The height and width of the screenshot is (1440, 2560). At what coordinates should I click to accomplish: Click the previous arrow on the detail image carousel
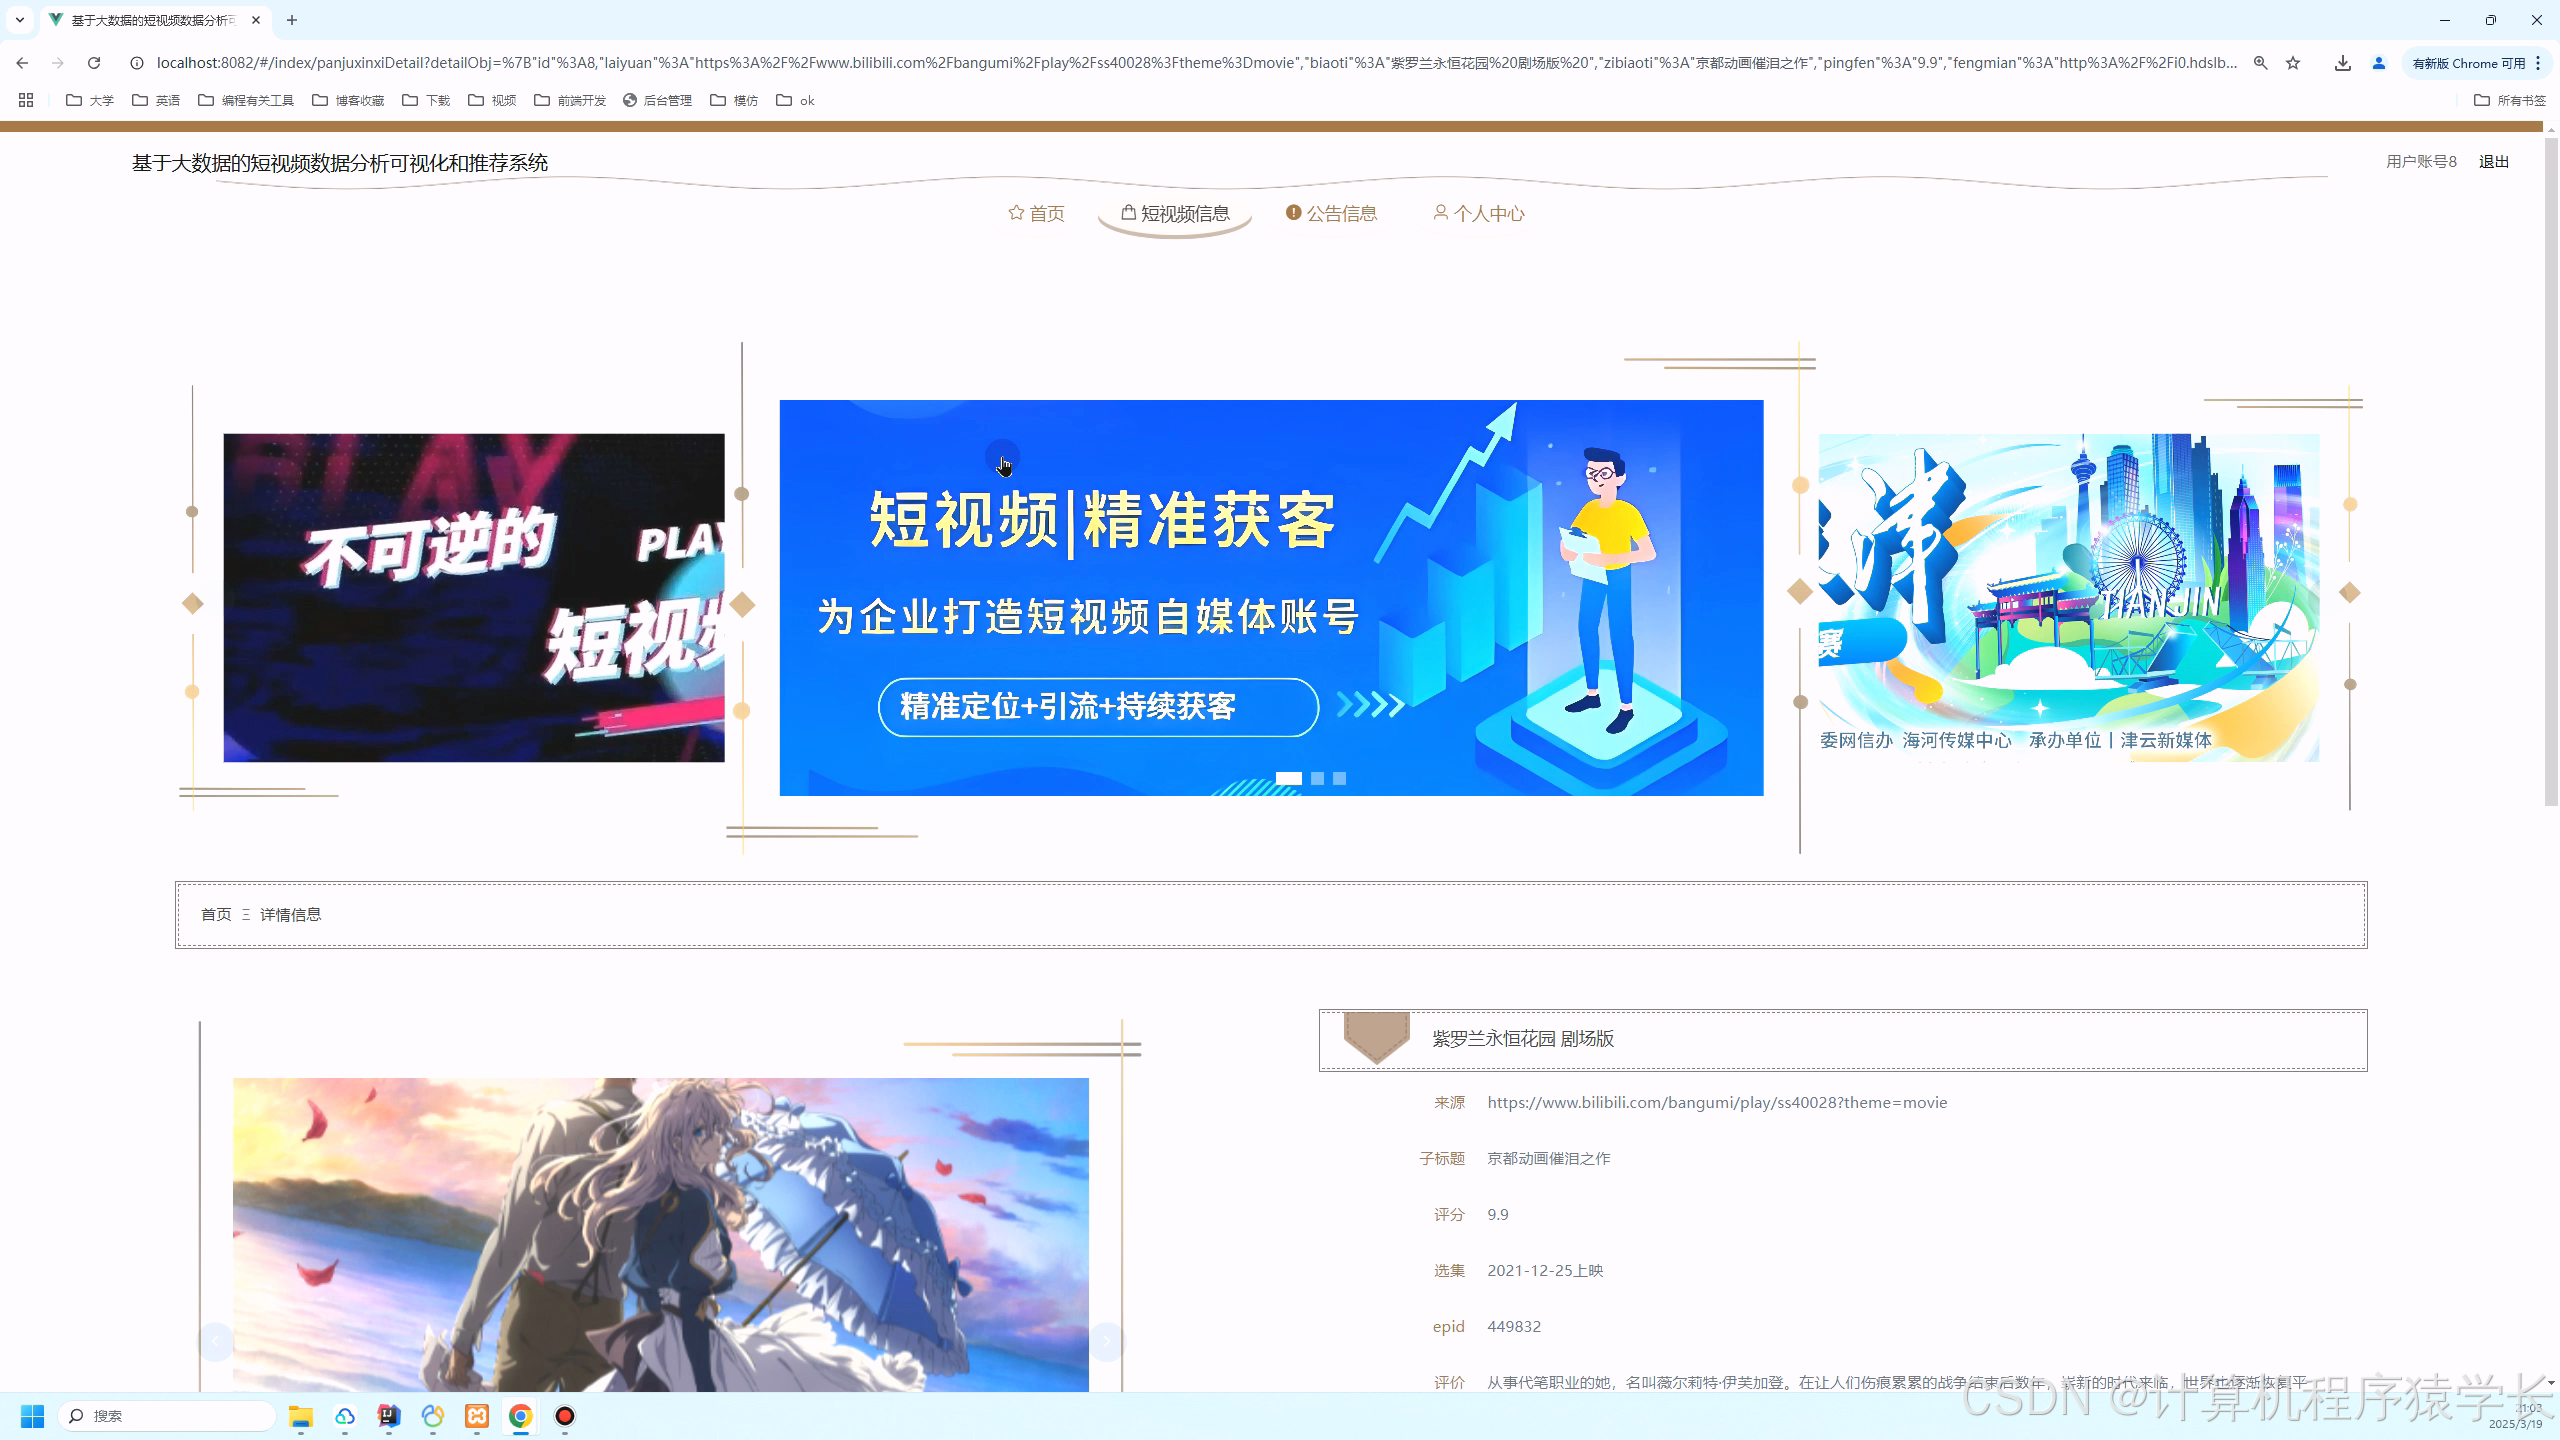coord(217,1341)
